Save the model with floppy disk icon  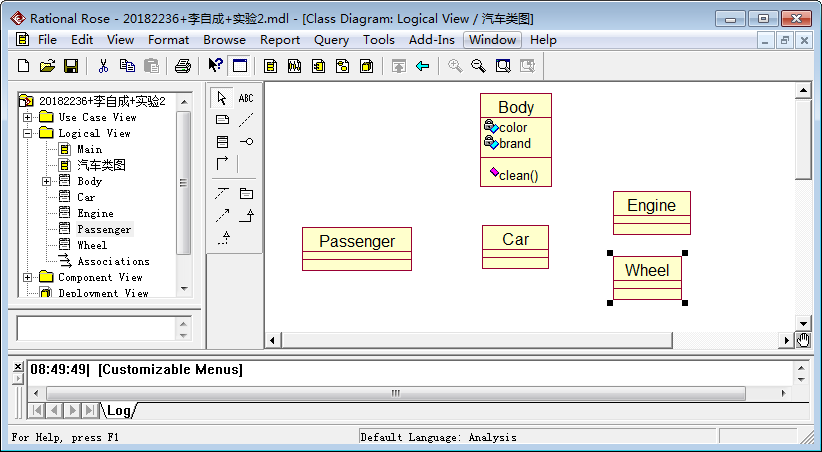(71, 66)
